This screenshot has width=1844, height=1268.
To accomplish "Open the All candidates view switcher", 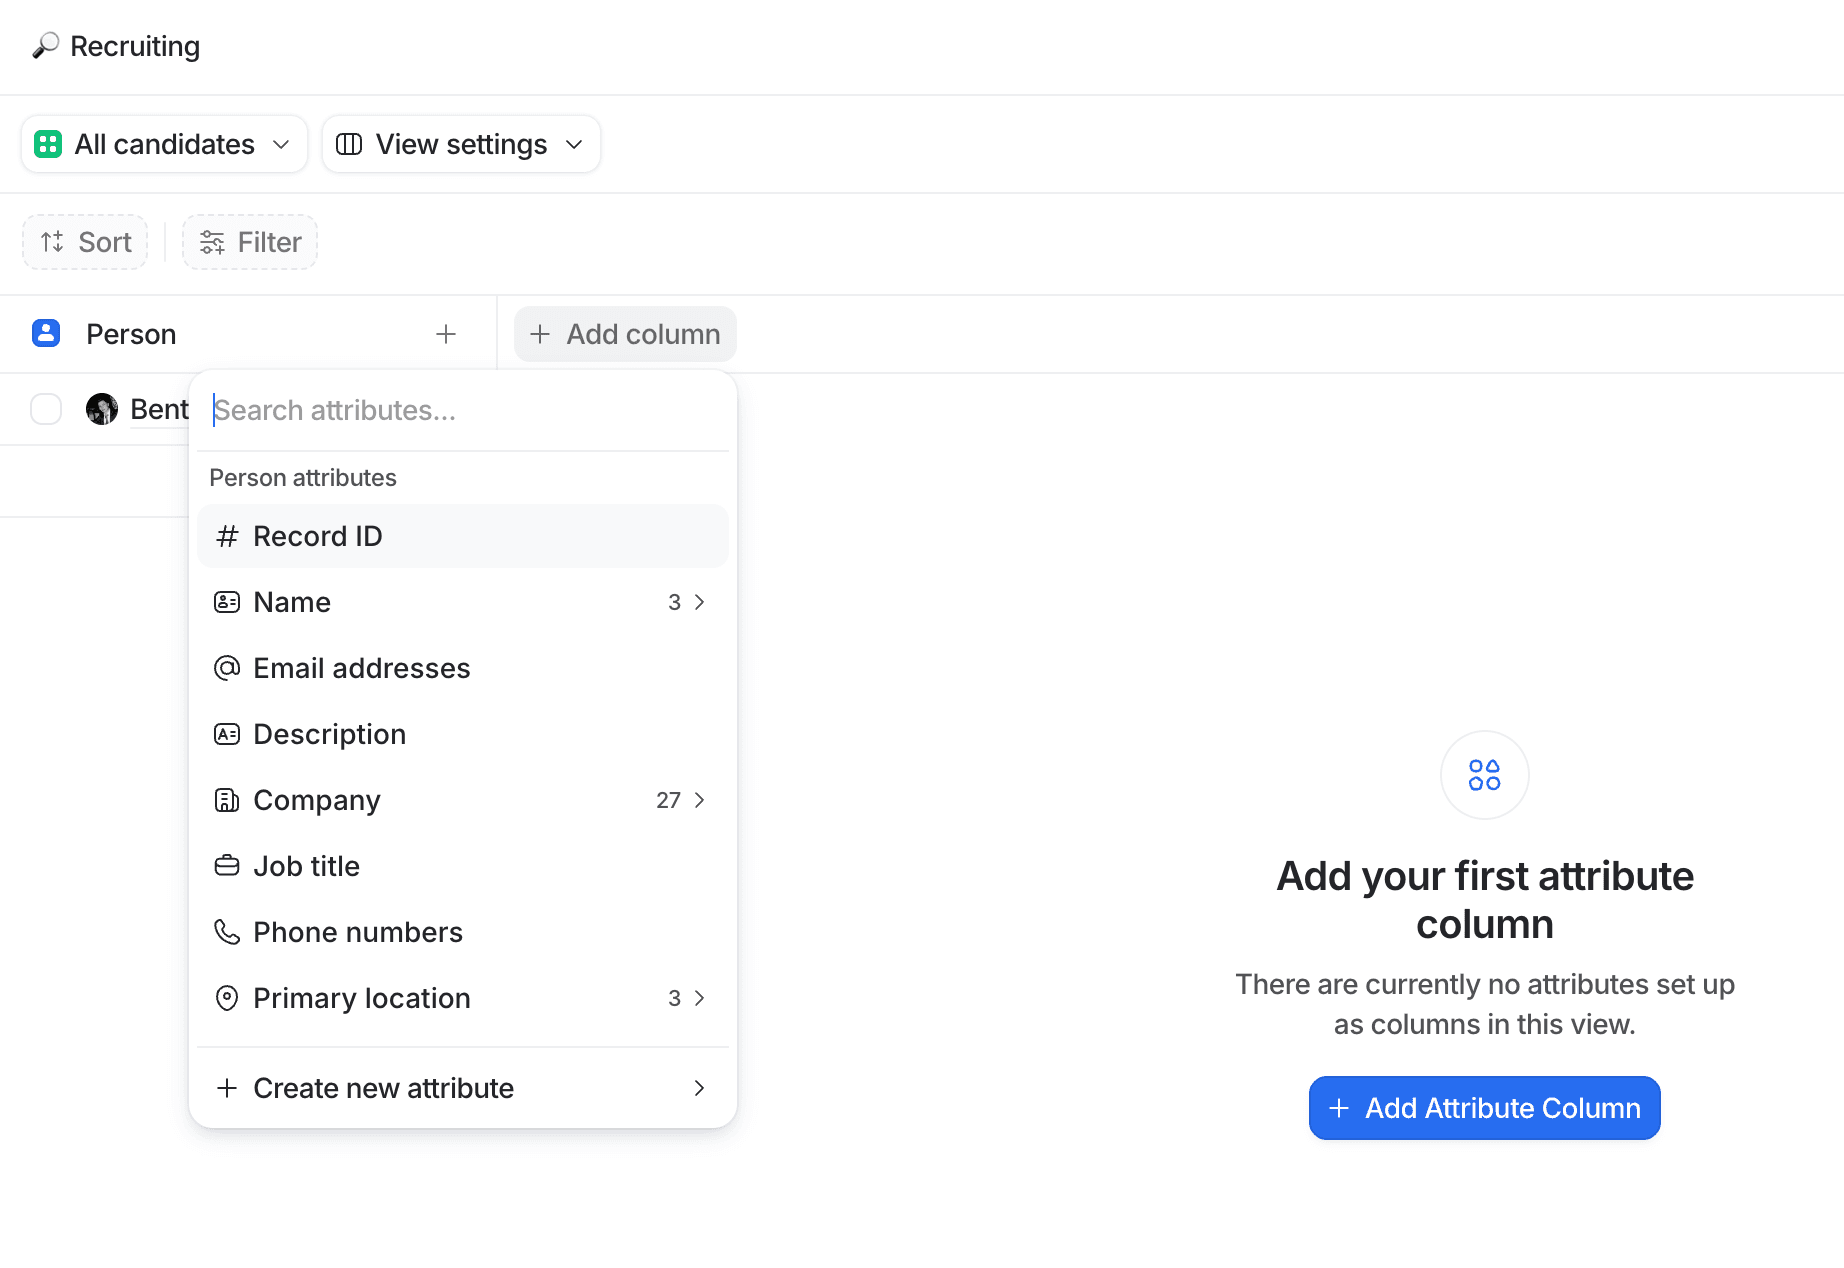I will [x=163, y=143].
